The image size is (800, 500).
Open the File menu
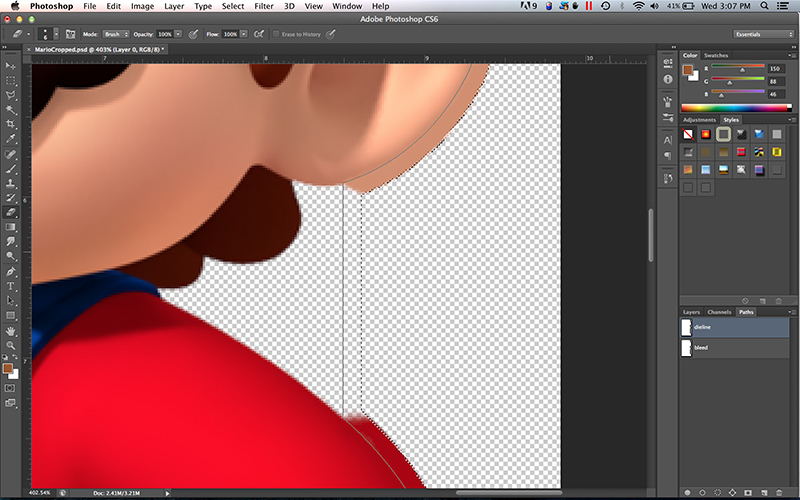[x=90, y=6]
